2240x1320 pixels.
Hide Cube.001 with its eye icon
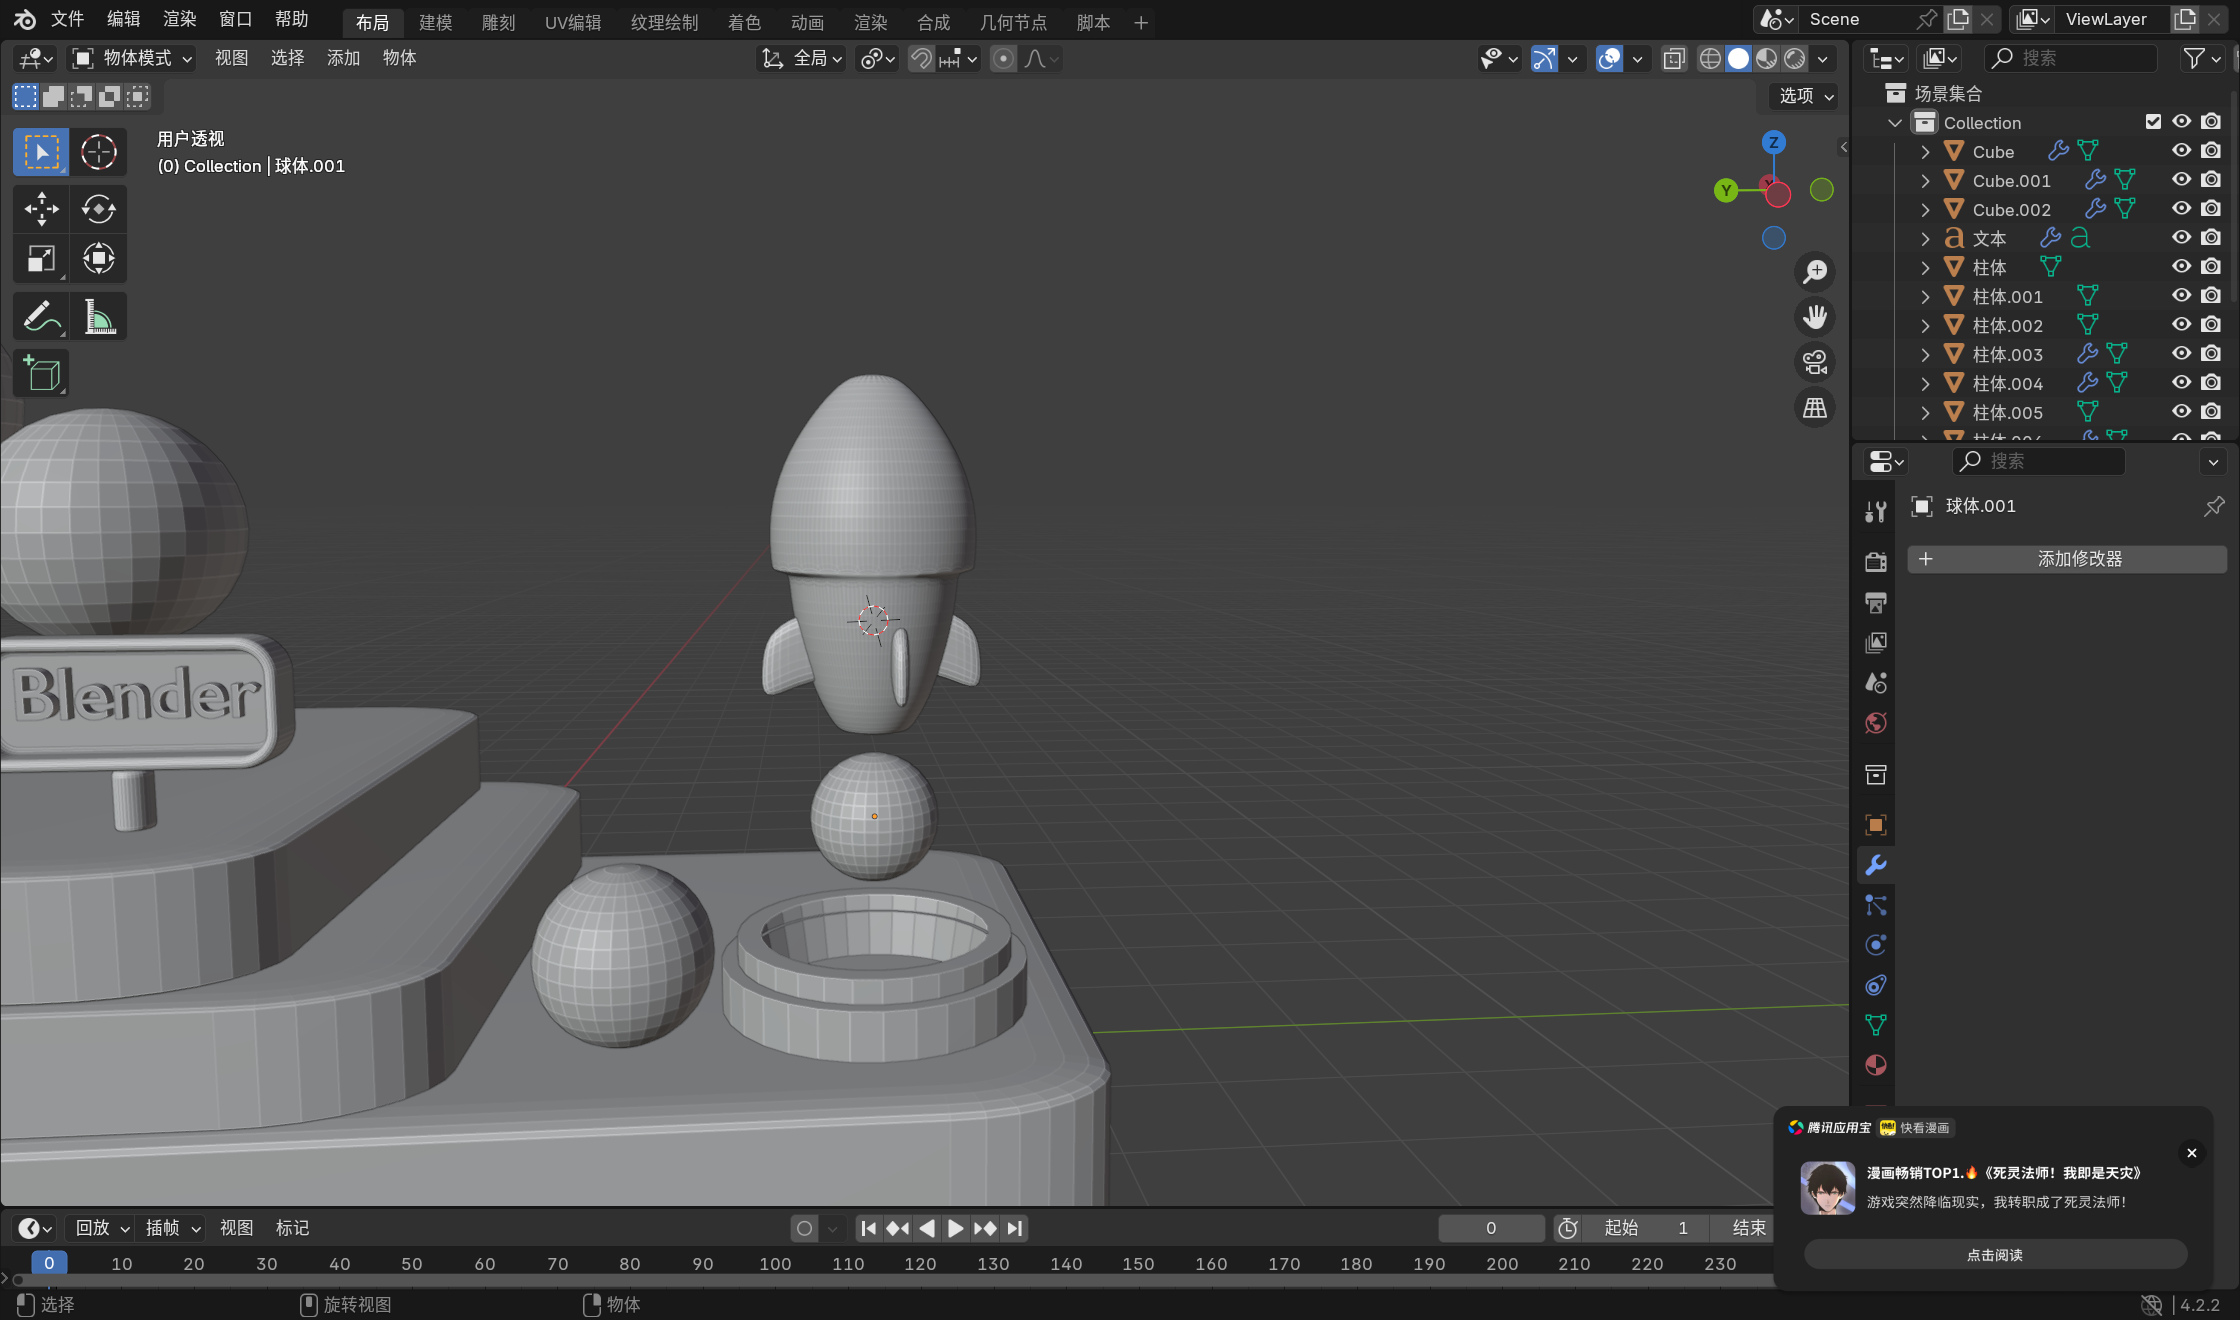pyautogui.click(x=2181, y=180)
